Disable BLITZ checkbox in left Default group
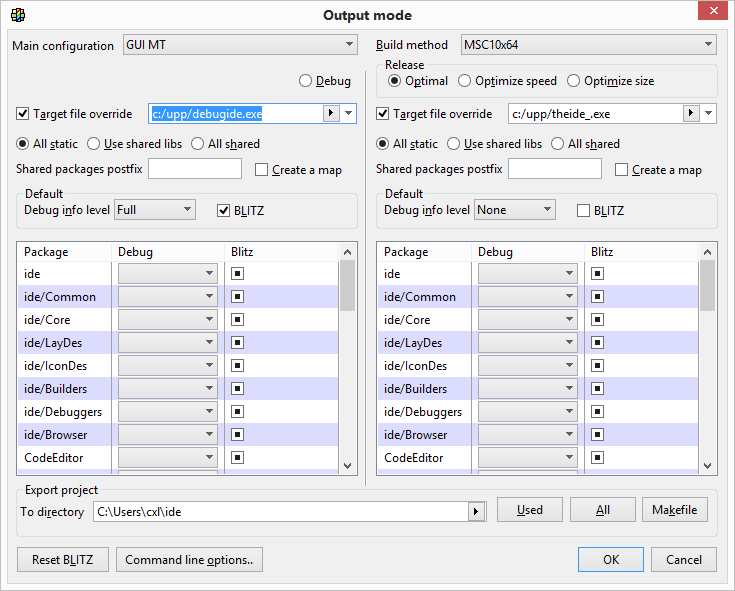Viewport: 735px width, 591px height. click(x=224, y=210)
